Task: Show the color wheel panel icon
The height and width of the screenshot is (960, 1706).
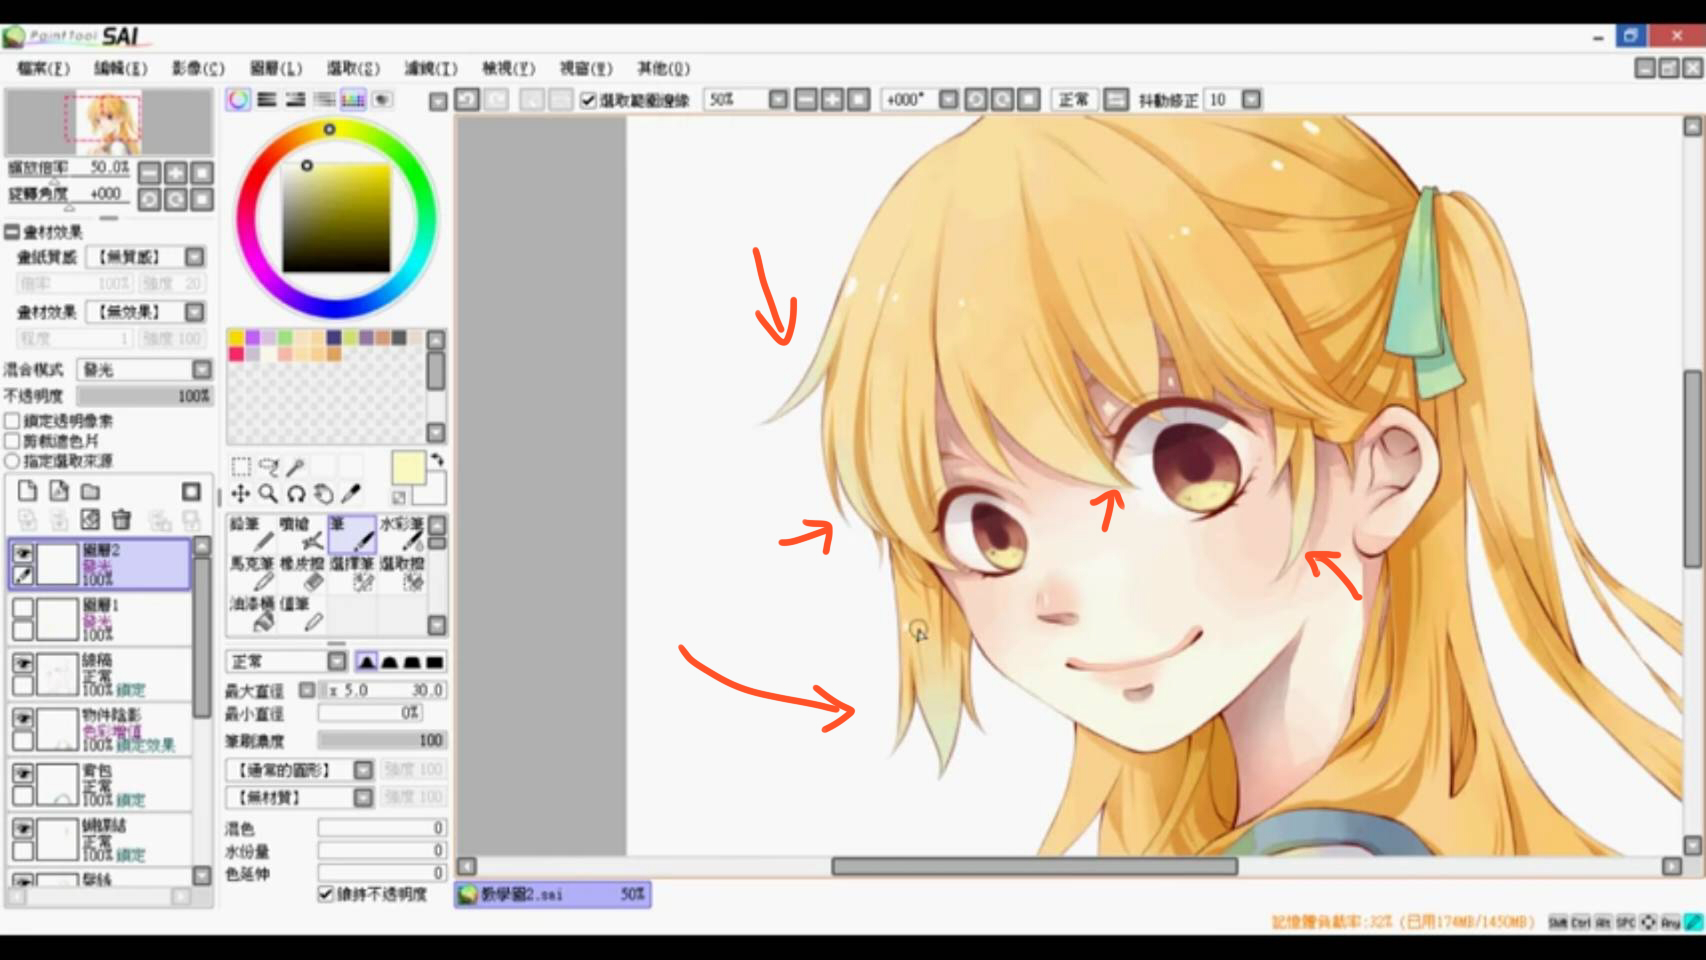Action: (238, 100)
